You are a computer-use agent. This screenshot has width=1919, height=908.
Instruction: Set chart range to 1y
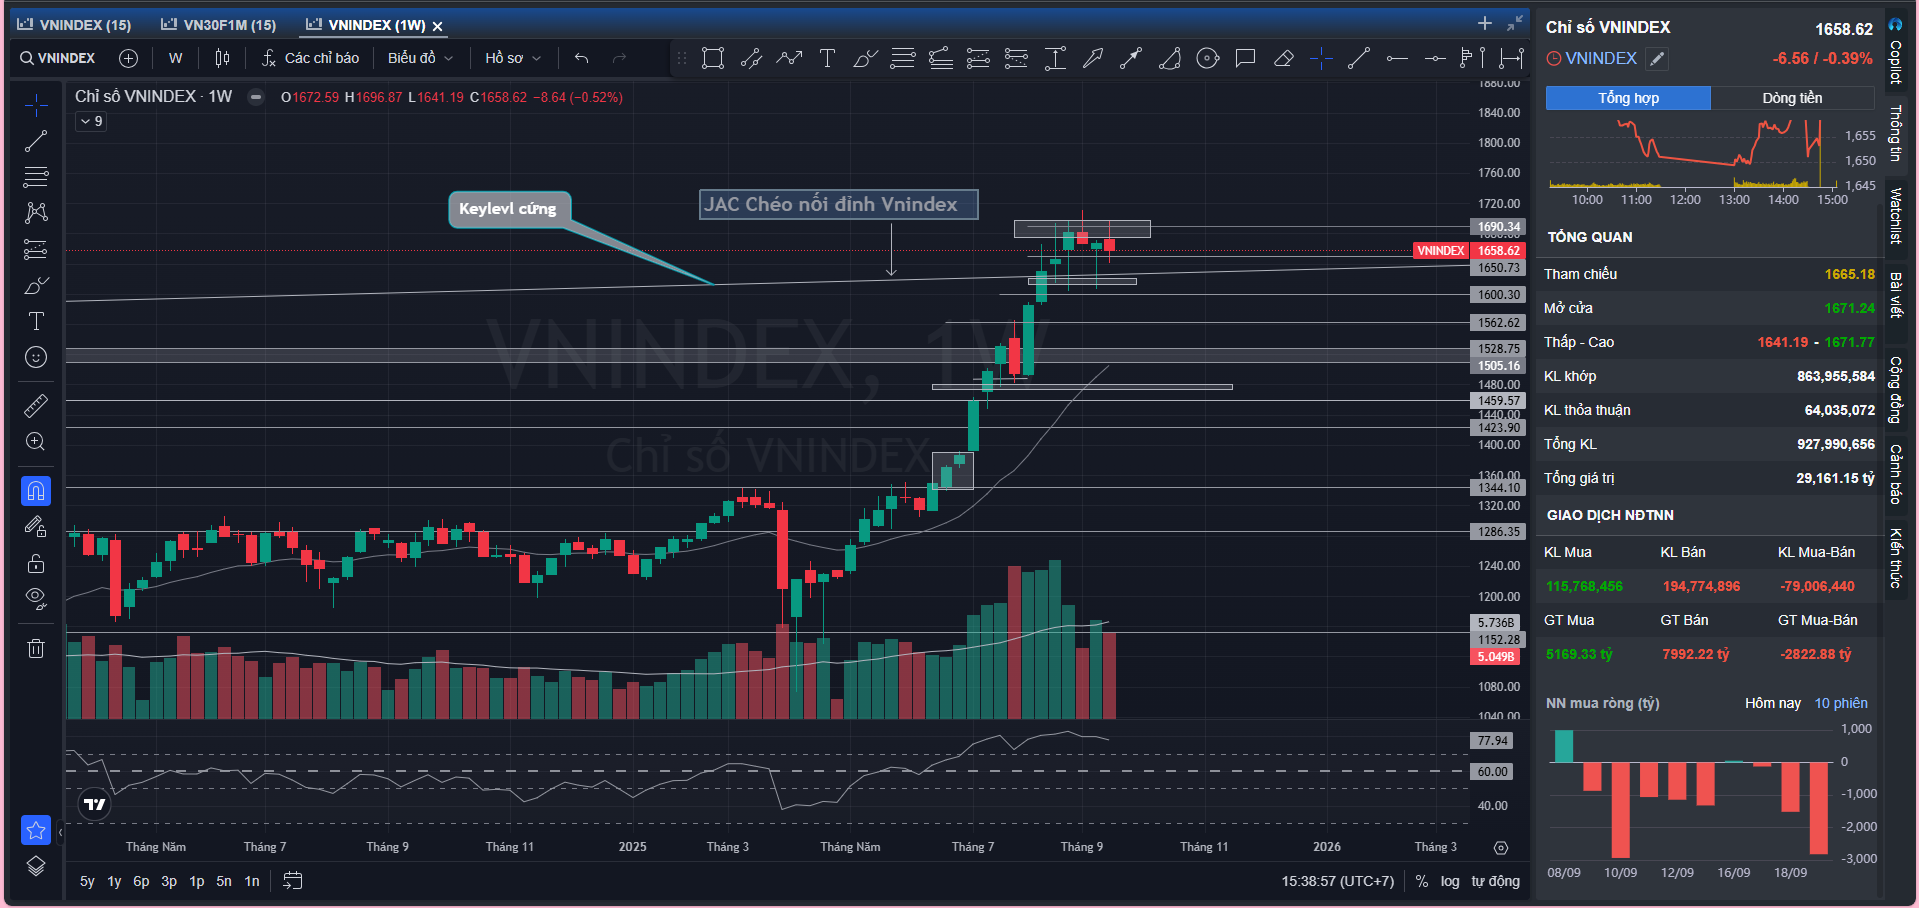tap(114, 881)
